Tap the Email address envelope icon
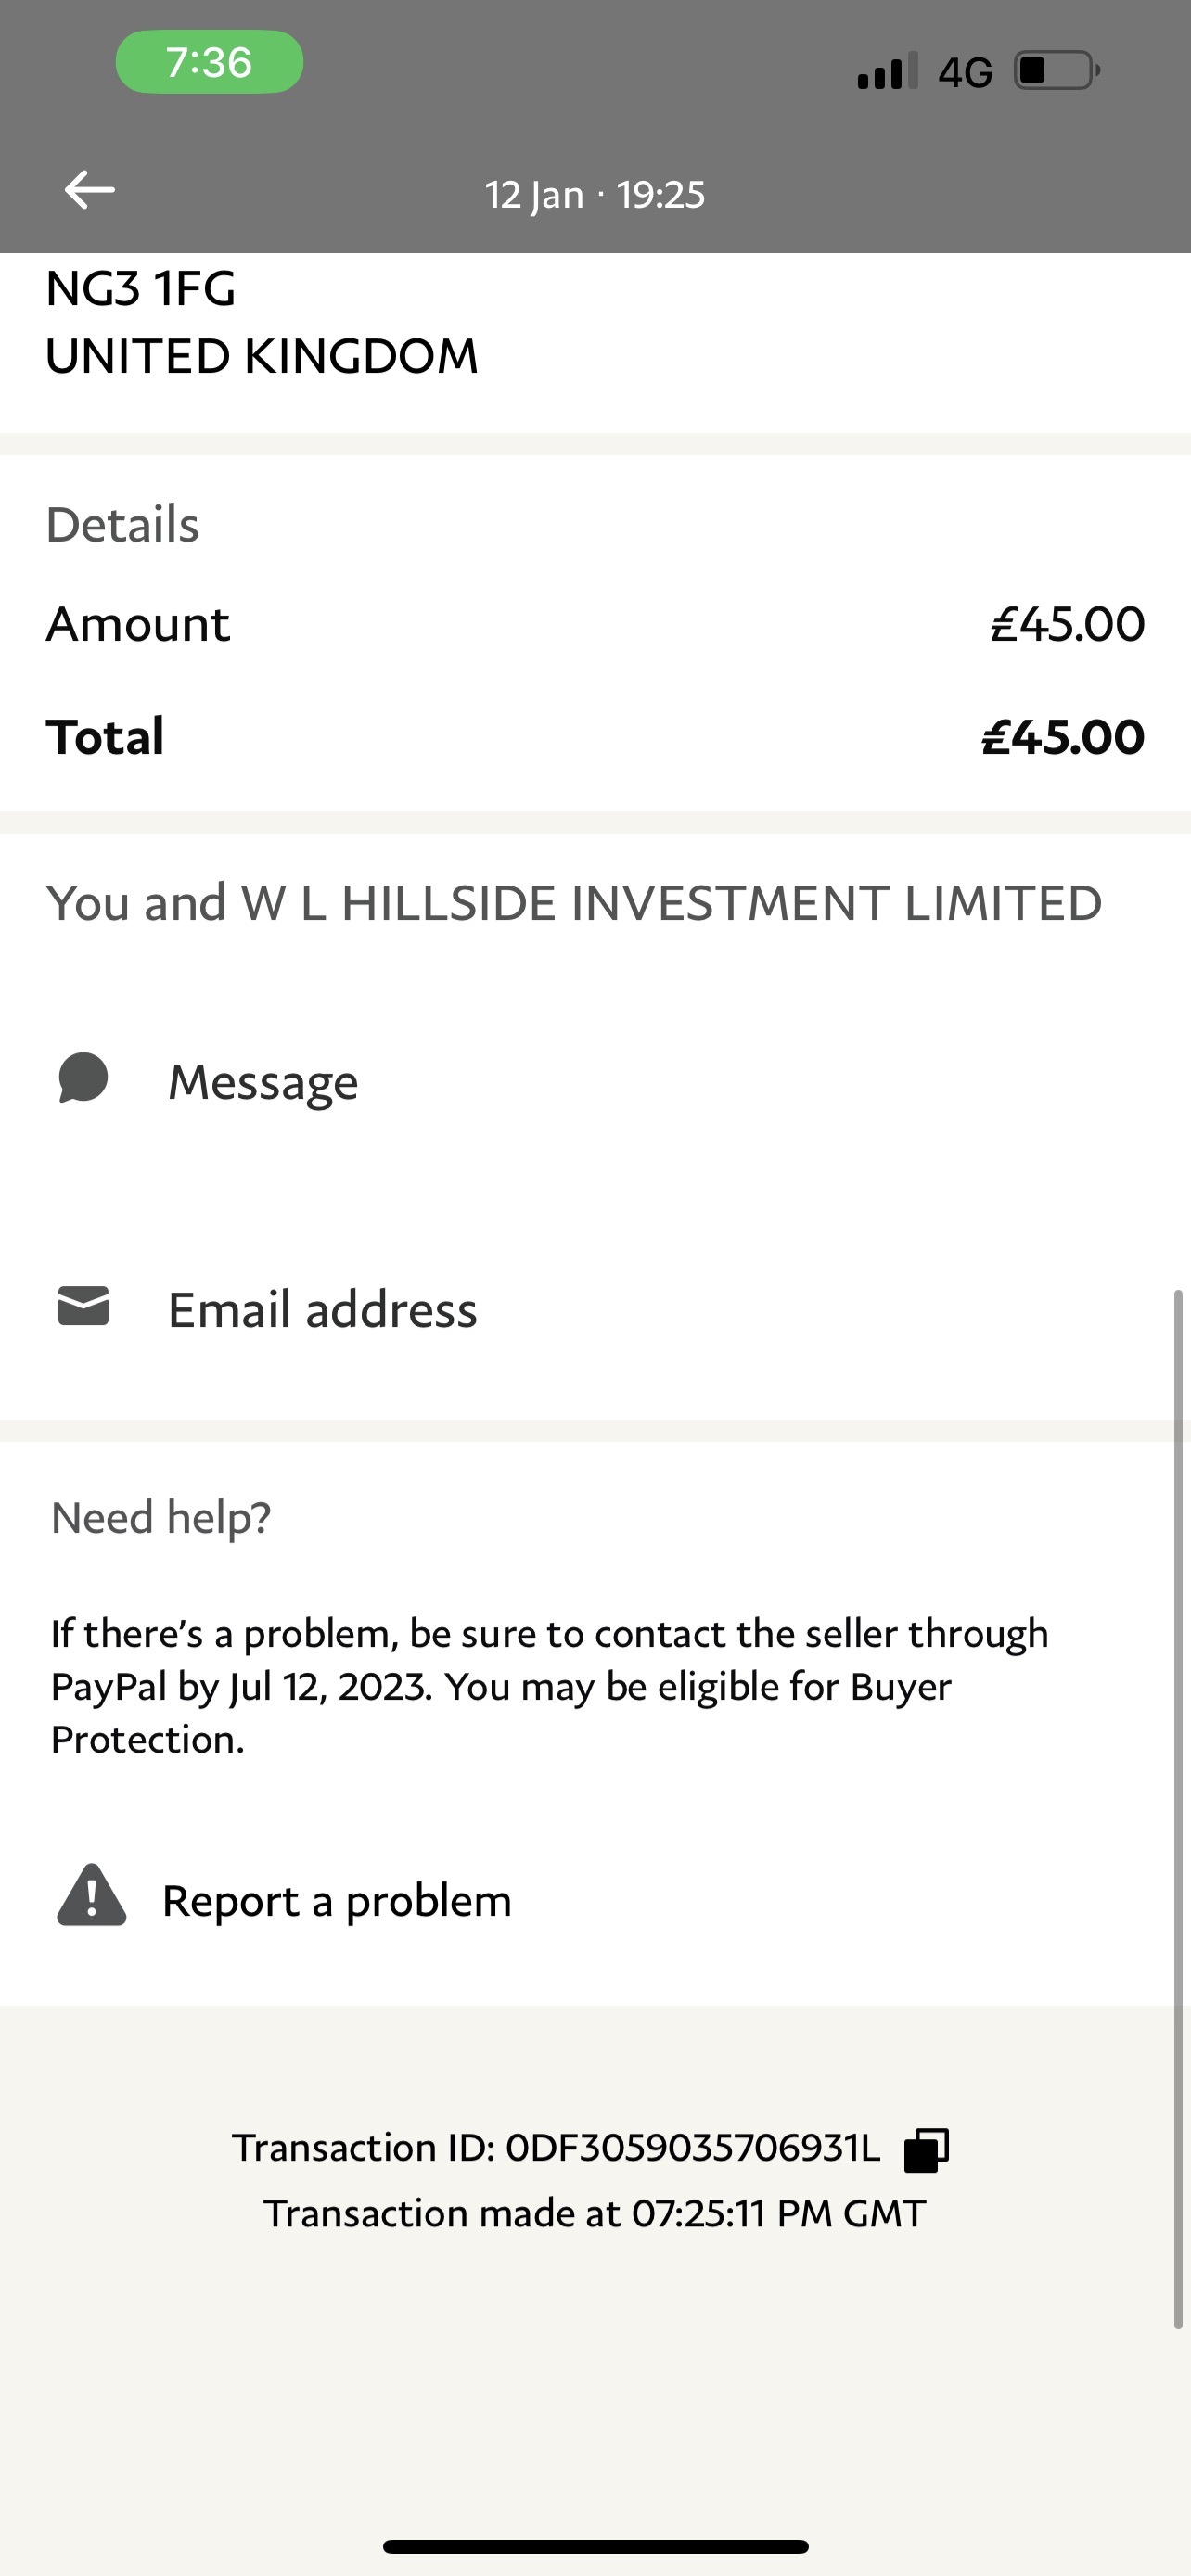1191x2576 pixels. click(83, 1307)
